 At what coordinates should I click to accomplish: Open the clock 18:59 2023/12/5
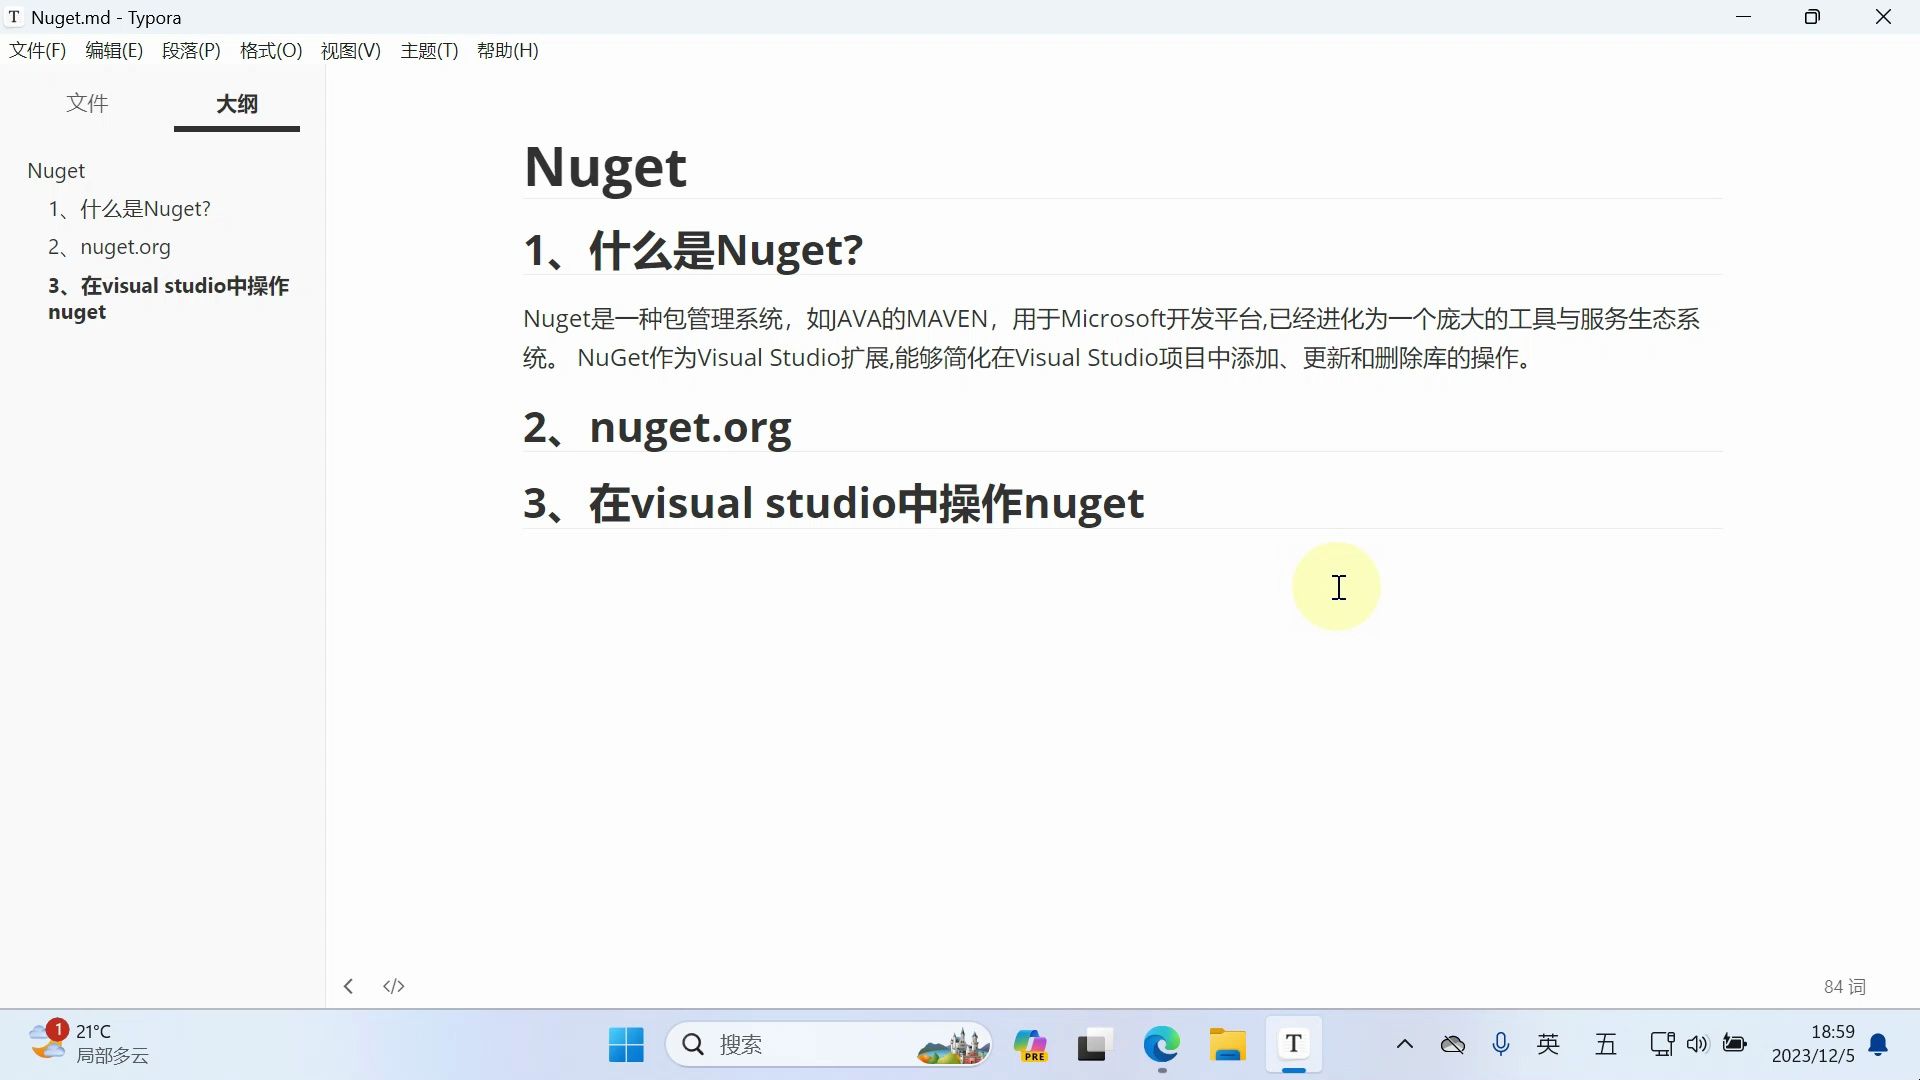(1813, 1044)
